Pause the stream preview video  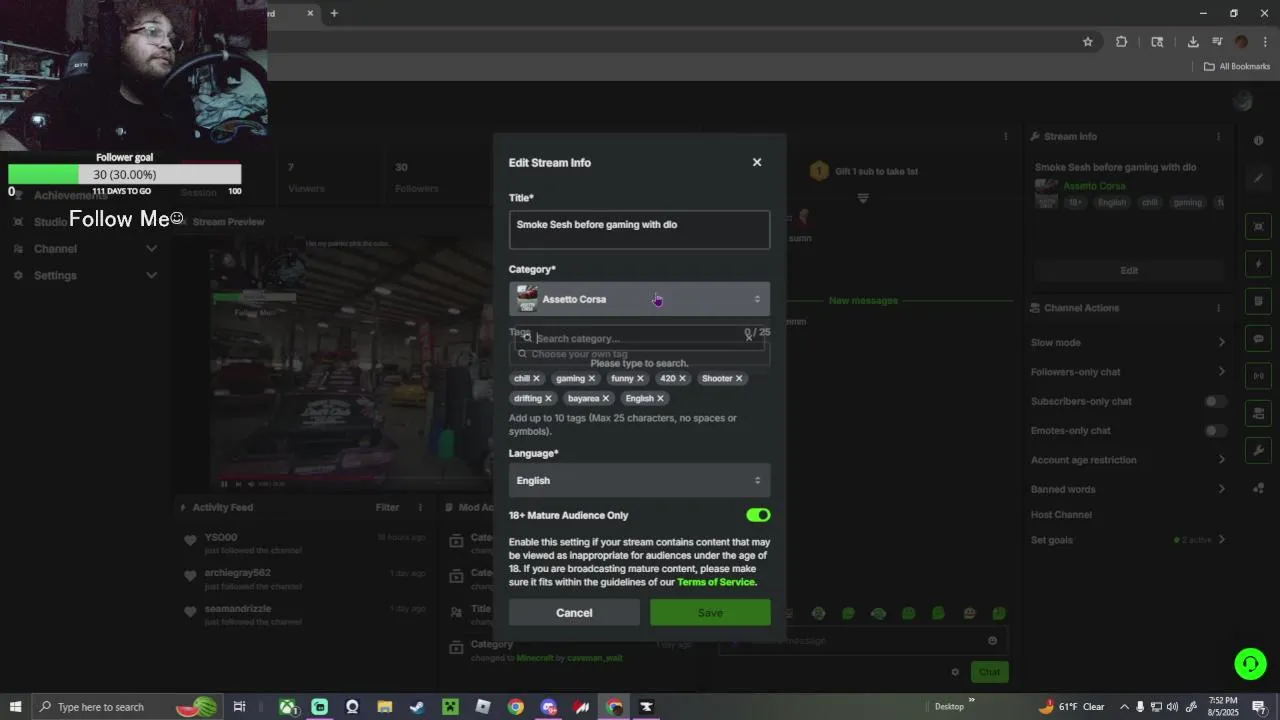click(224, 484)
